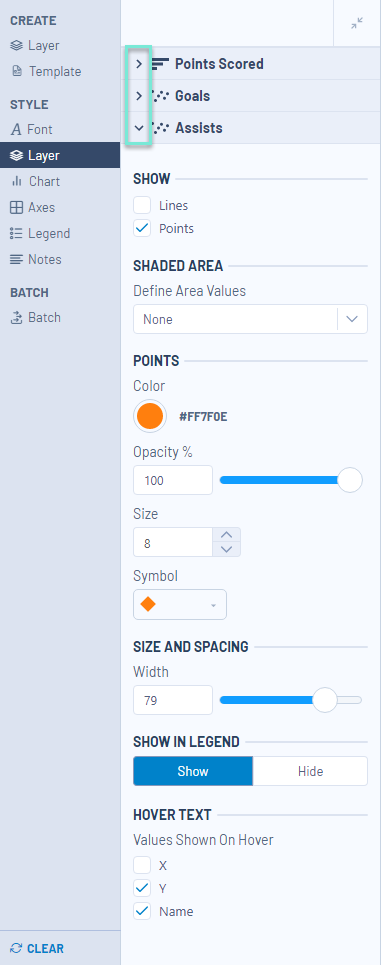This screenshot has height=965, width=381.
Task: Open Create Layer in sidebar
Action: [x=35, y=46]
